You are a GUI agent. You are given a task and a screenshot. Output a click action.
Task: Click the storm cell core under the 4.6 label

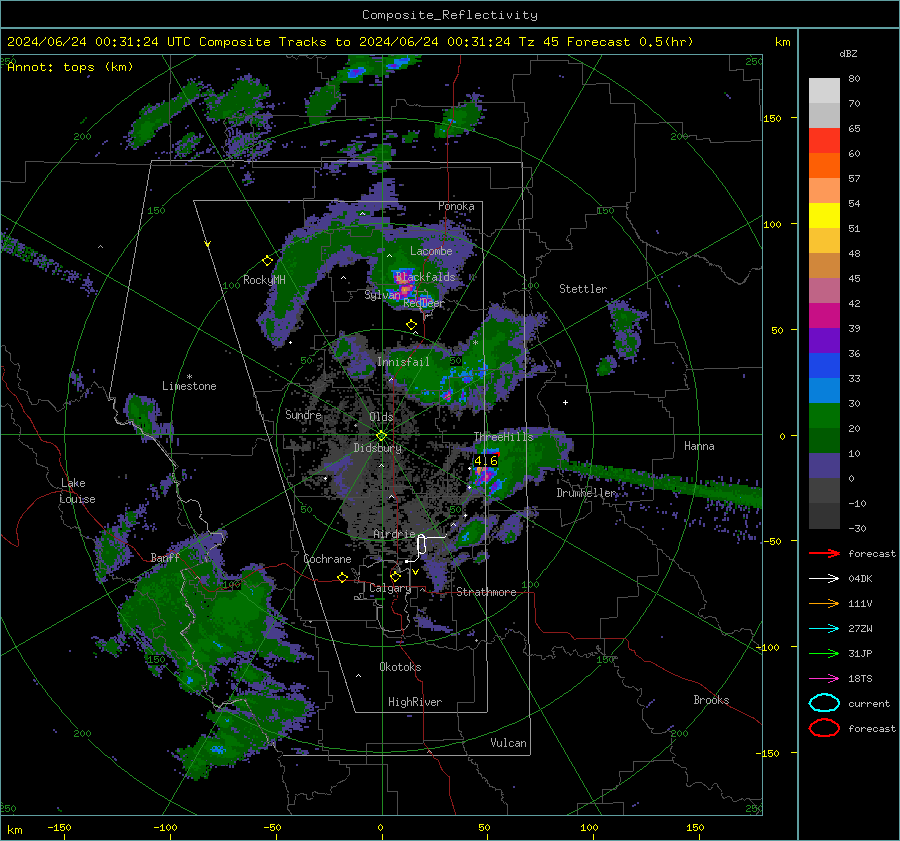486,476
